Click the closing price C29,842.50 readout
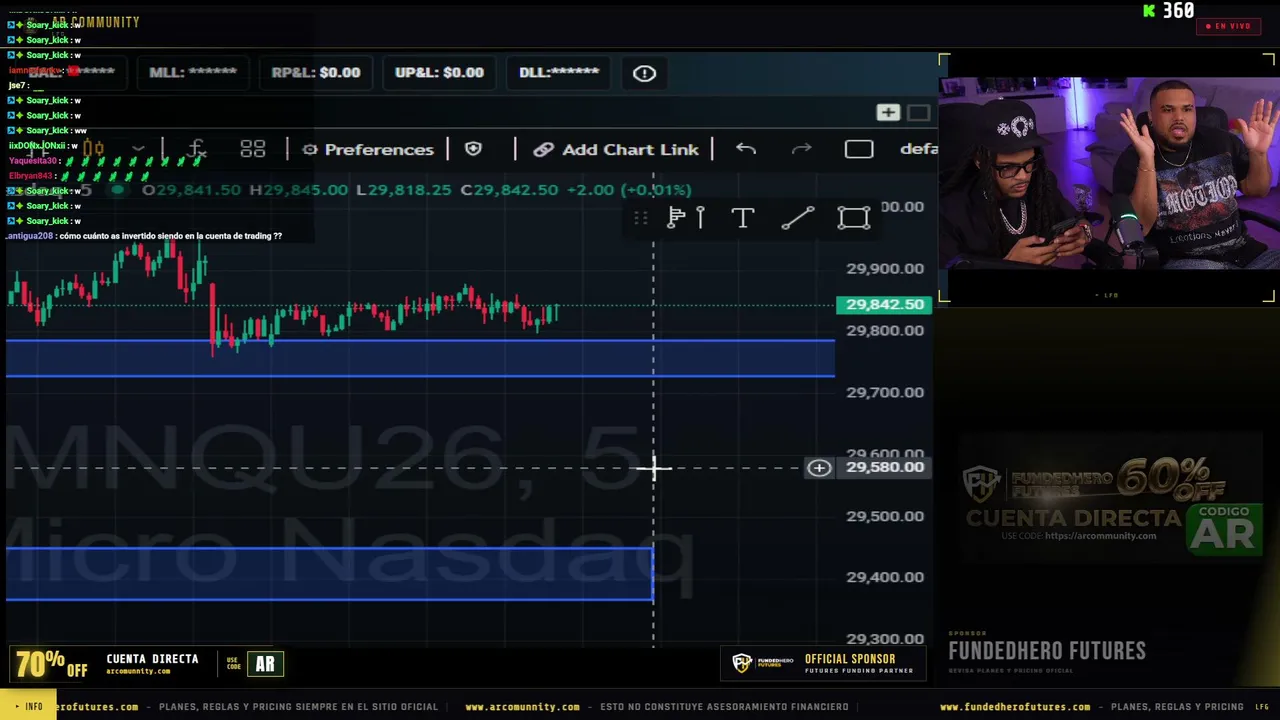Screen dimensions: 1280x720 click(x=509, y=190)
